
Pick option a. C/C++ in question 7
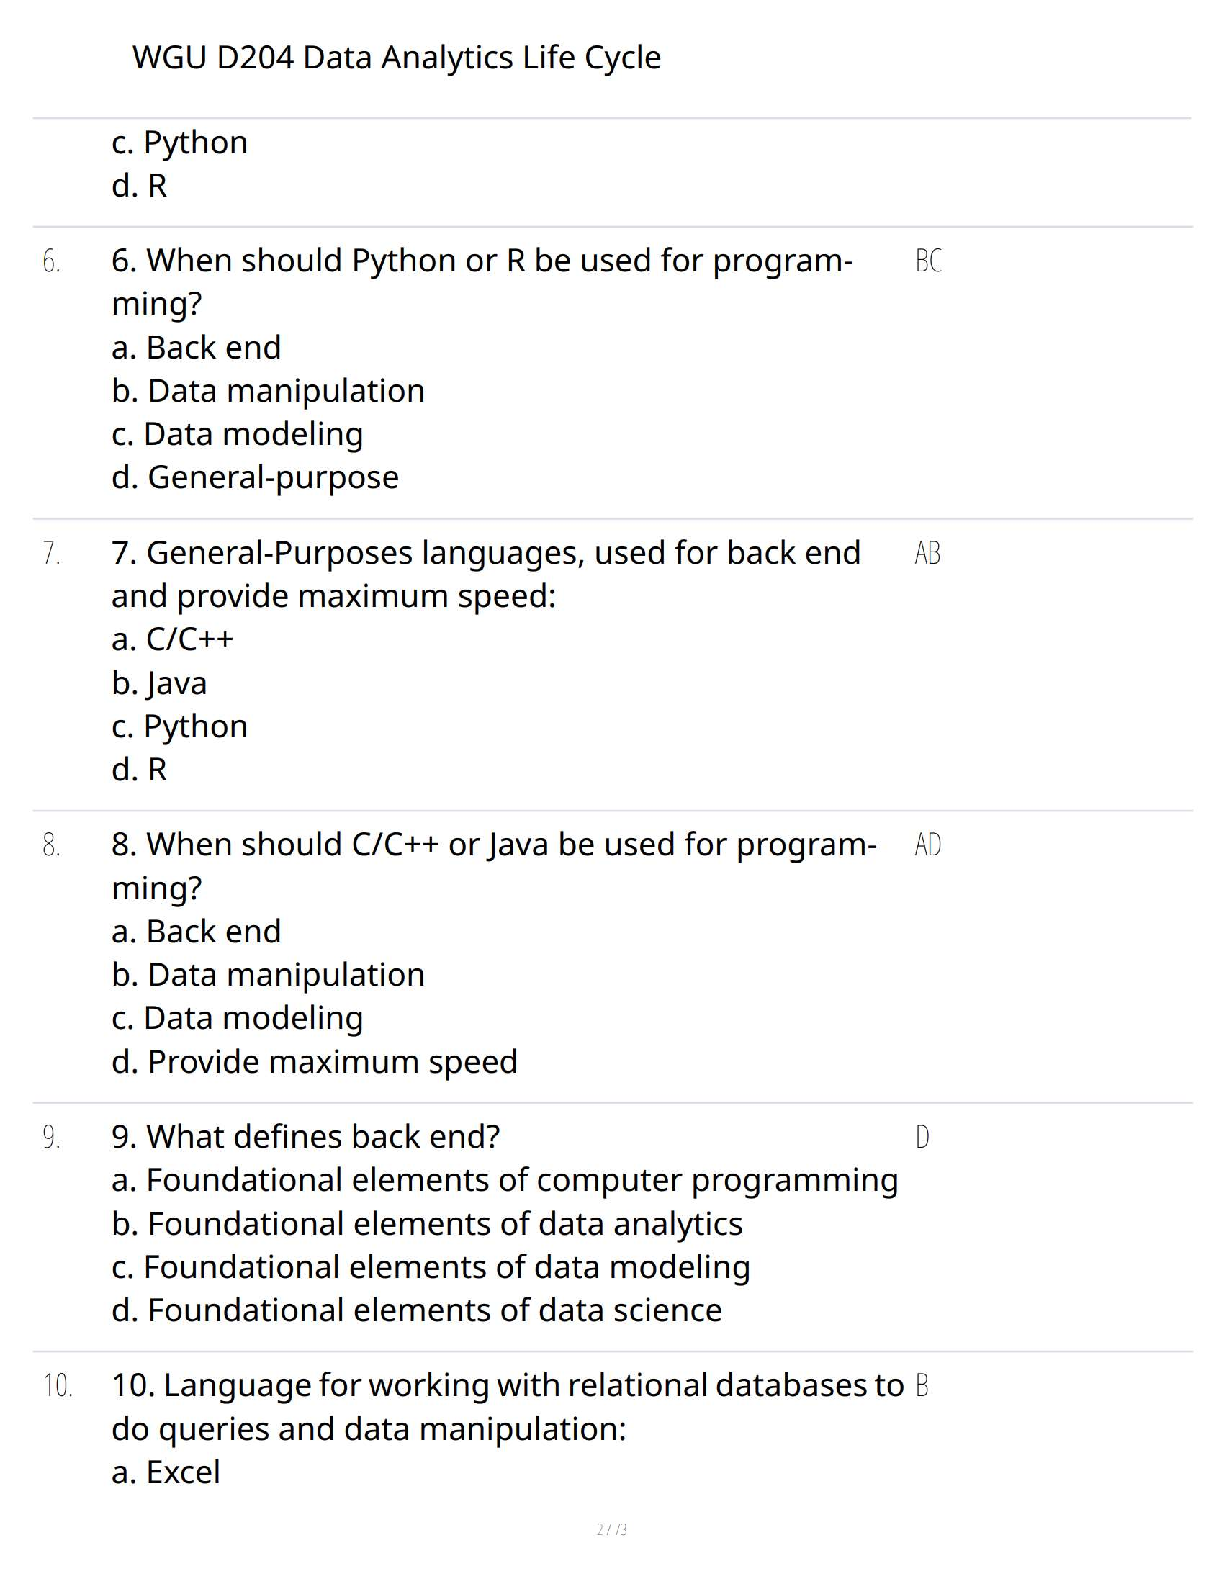click(x=172, y=640)
